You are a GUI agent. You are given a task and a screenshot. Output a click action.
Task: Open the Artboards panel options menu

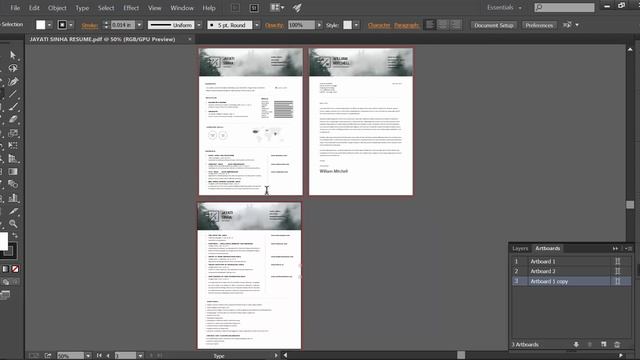[x=629, y=248]
